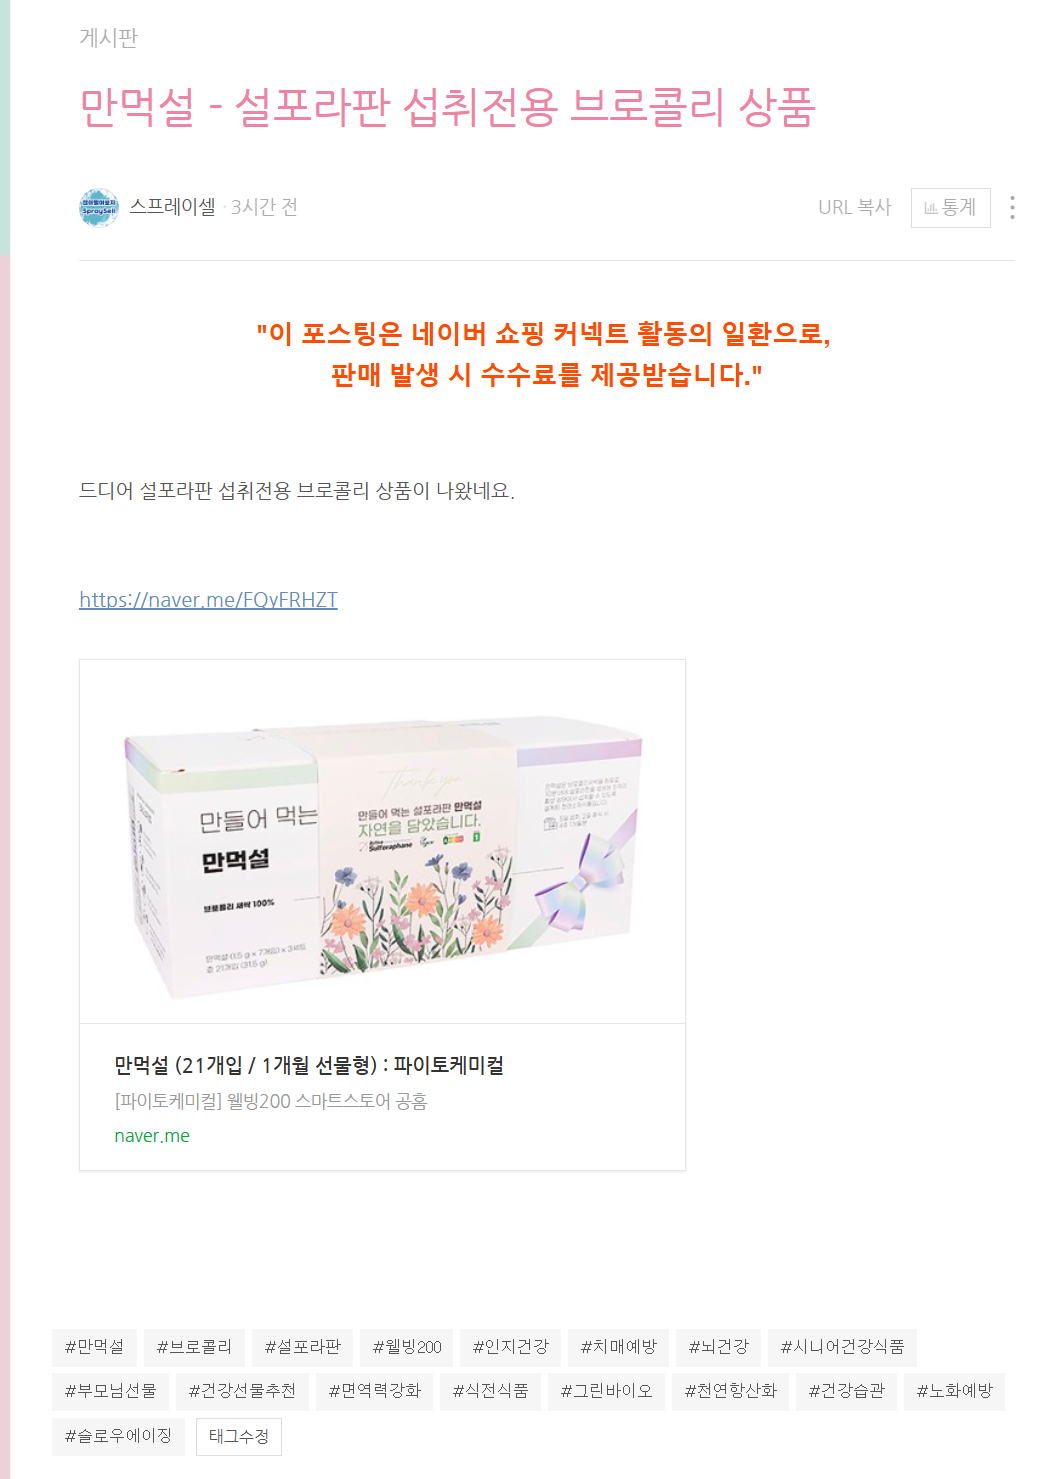Click author name 스프레이셀
1051x1479 pixels.
click(172, 207)
